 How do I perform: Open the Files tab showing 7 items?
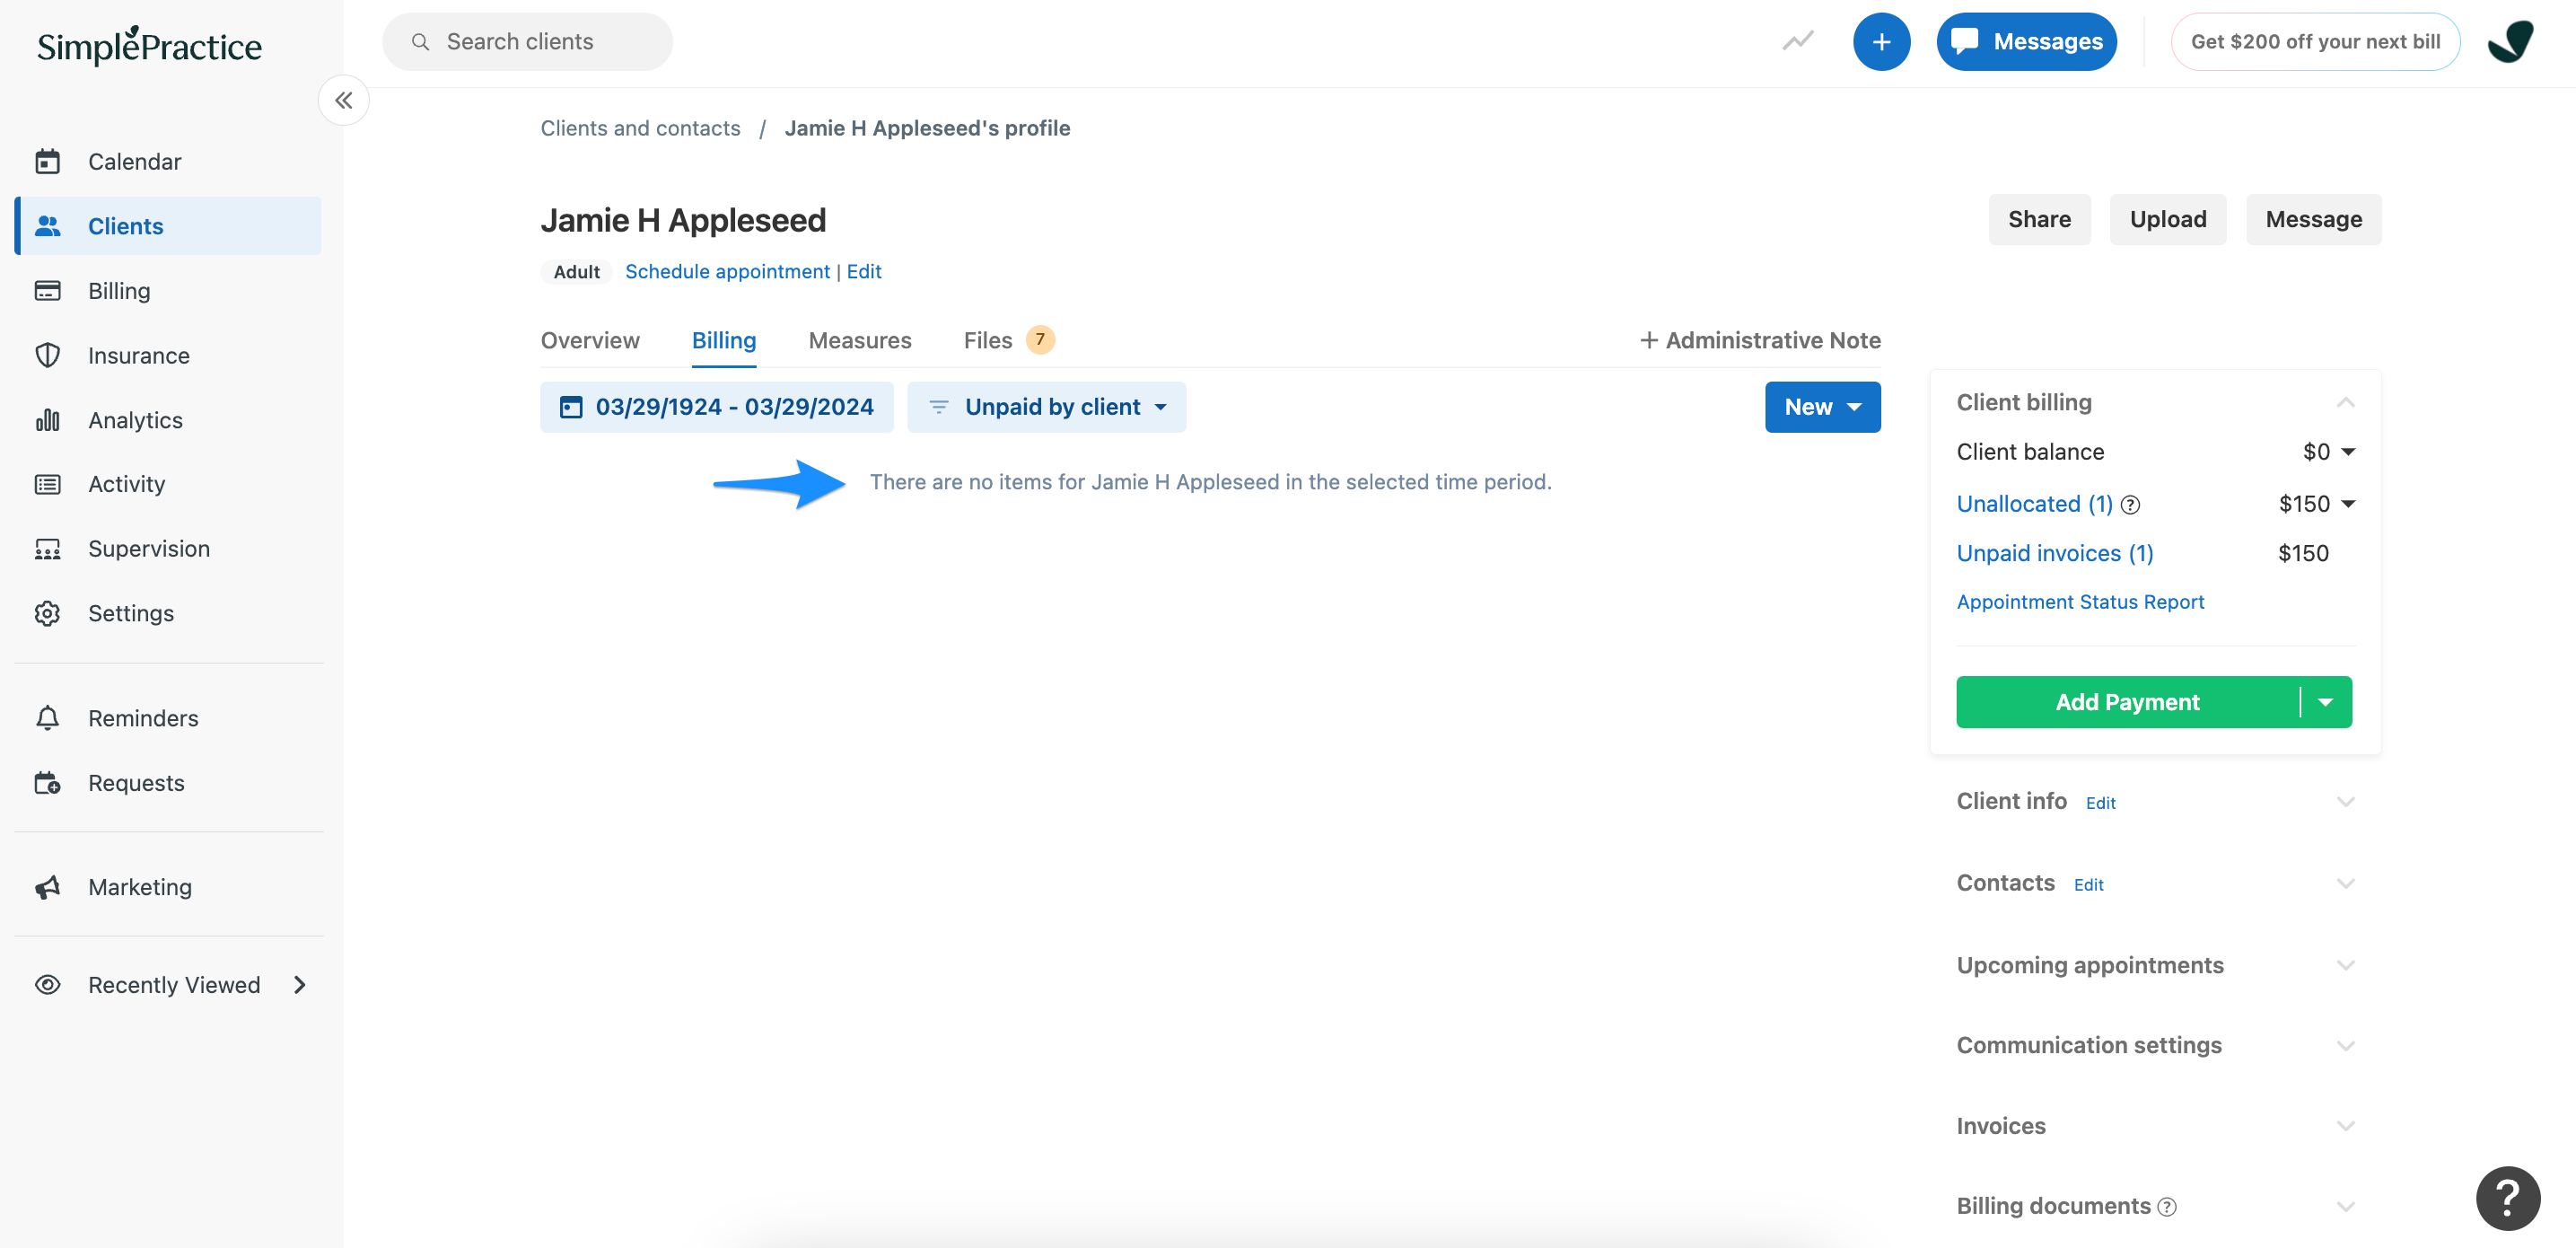988,340
